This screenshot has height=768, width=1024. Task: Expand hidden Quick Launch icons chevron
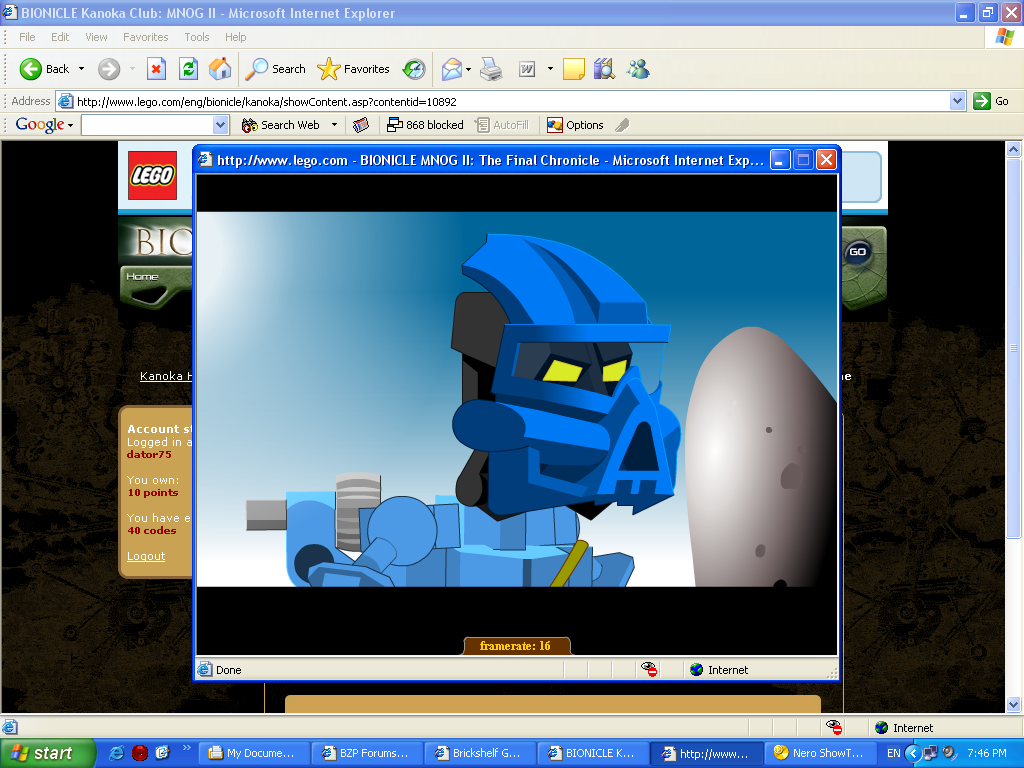[186, 748]
